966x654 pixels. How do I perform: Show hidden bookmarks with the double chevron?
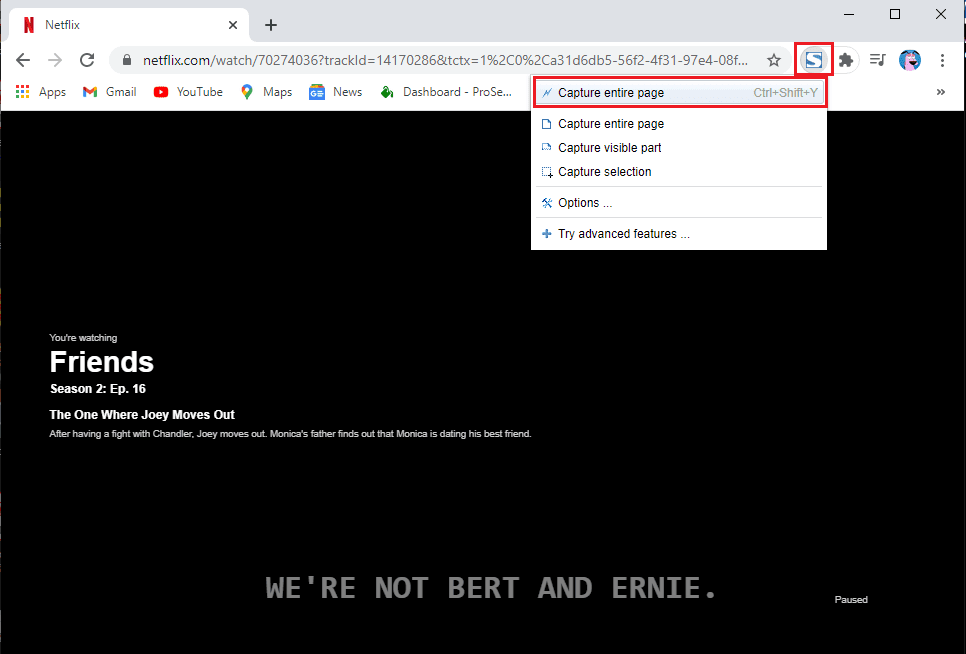(x=941, y=92)
